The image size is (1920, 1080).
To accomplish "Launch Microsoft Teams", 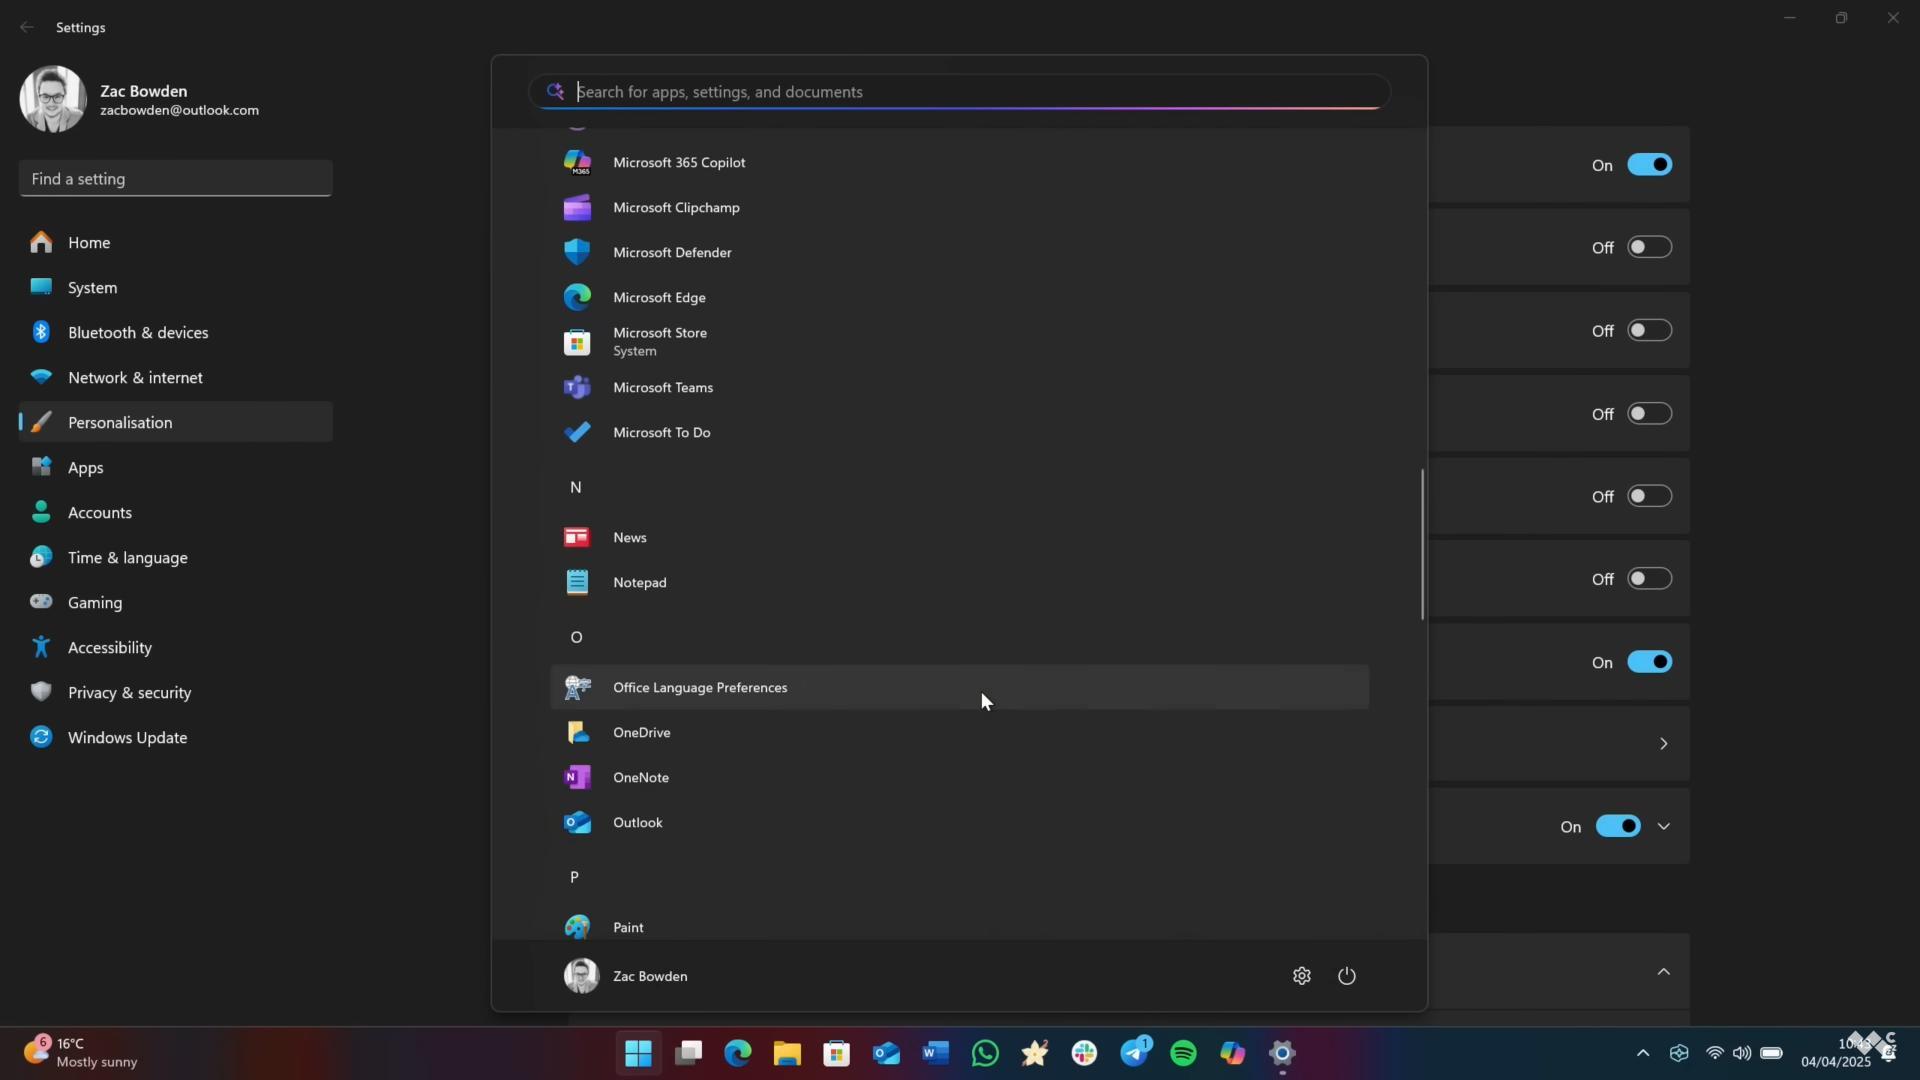I will tap(959, 387).
